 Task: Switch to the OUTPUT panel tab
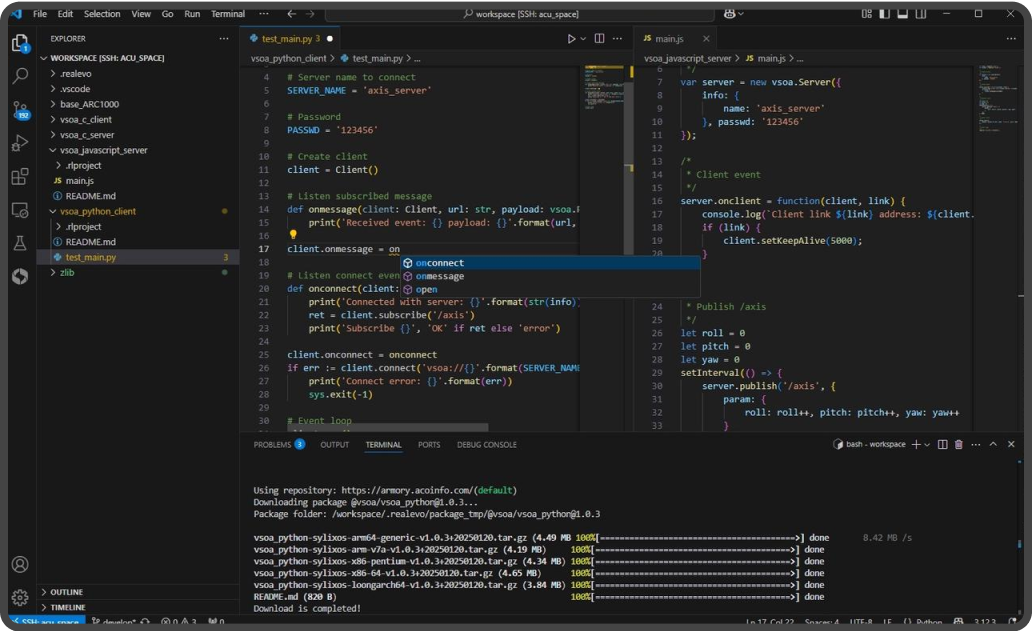[x=334, y=445]
